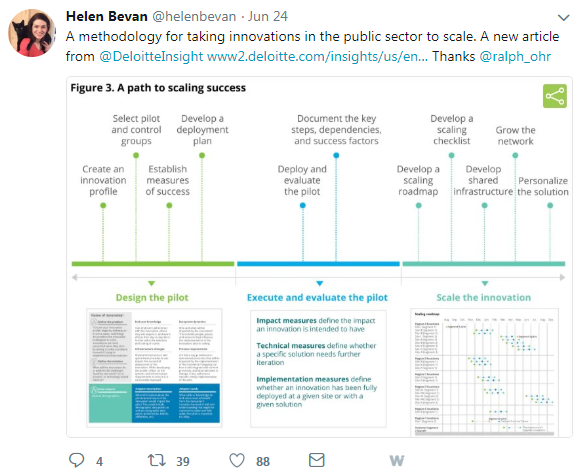Open the @helenbevan handle link
The width and height of the screenshot is (579, 475).
click(x=194, y=16)
